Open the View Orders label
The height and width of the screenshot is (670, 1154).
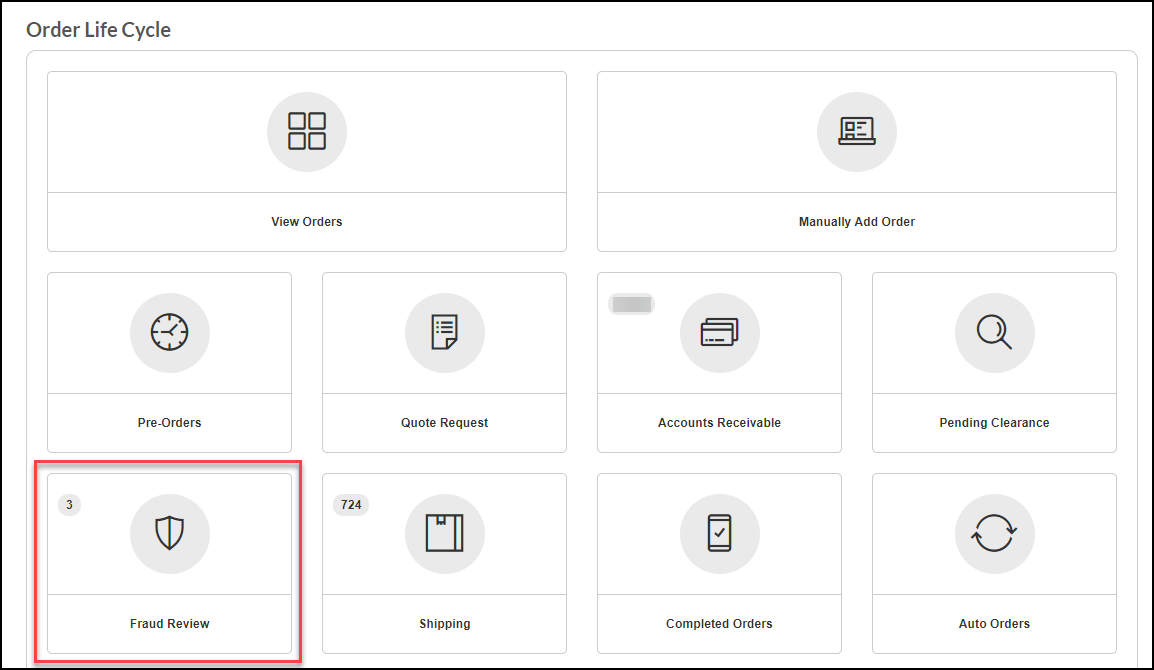(x=307, y=222)
